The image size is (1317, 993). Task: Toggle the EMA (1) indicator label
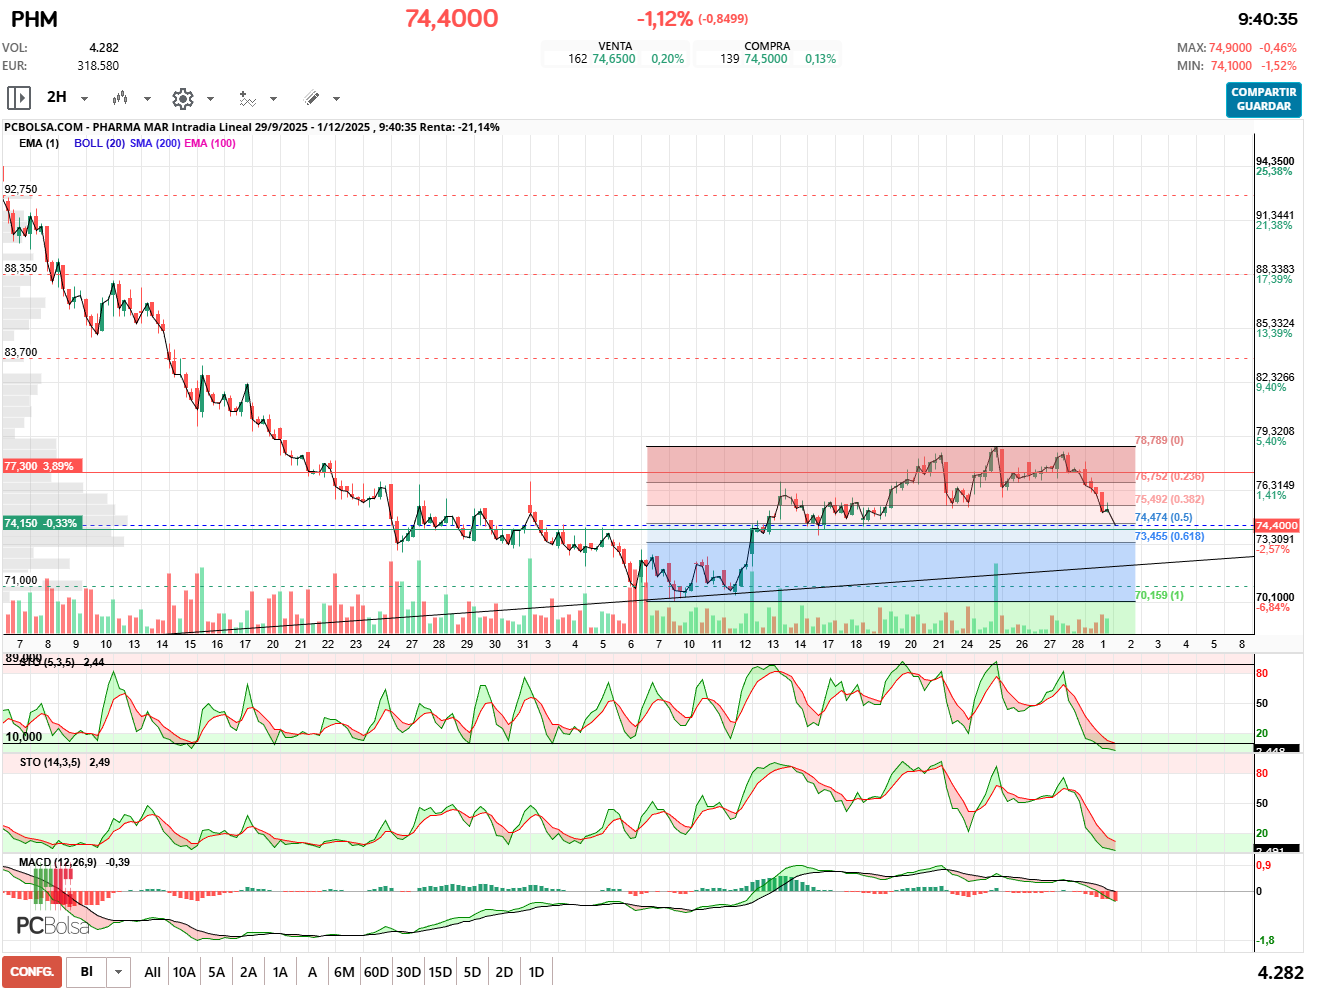point(39,143)
